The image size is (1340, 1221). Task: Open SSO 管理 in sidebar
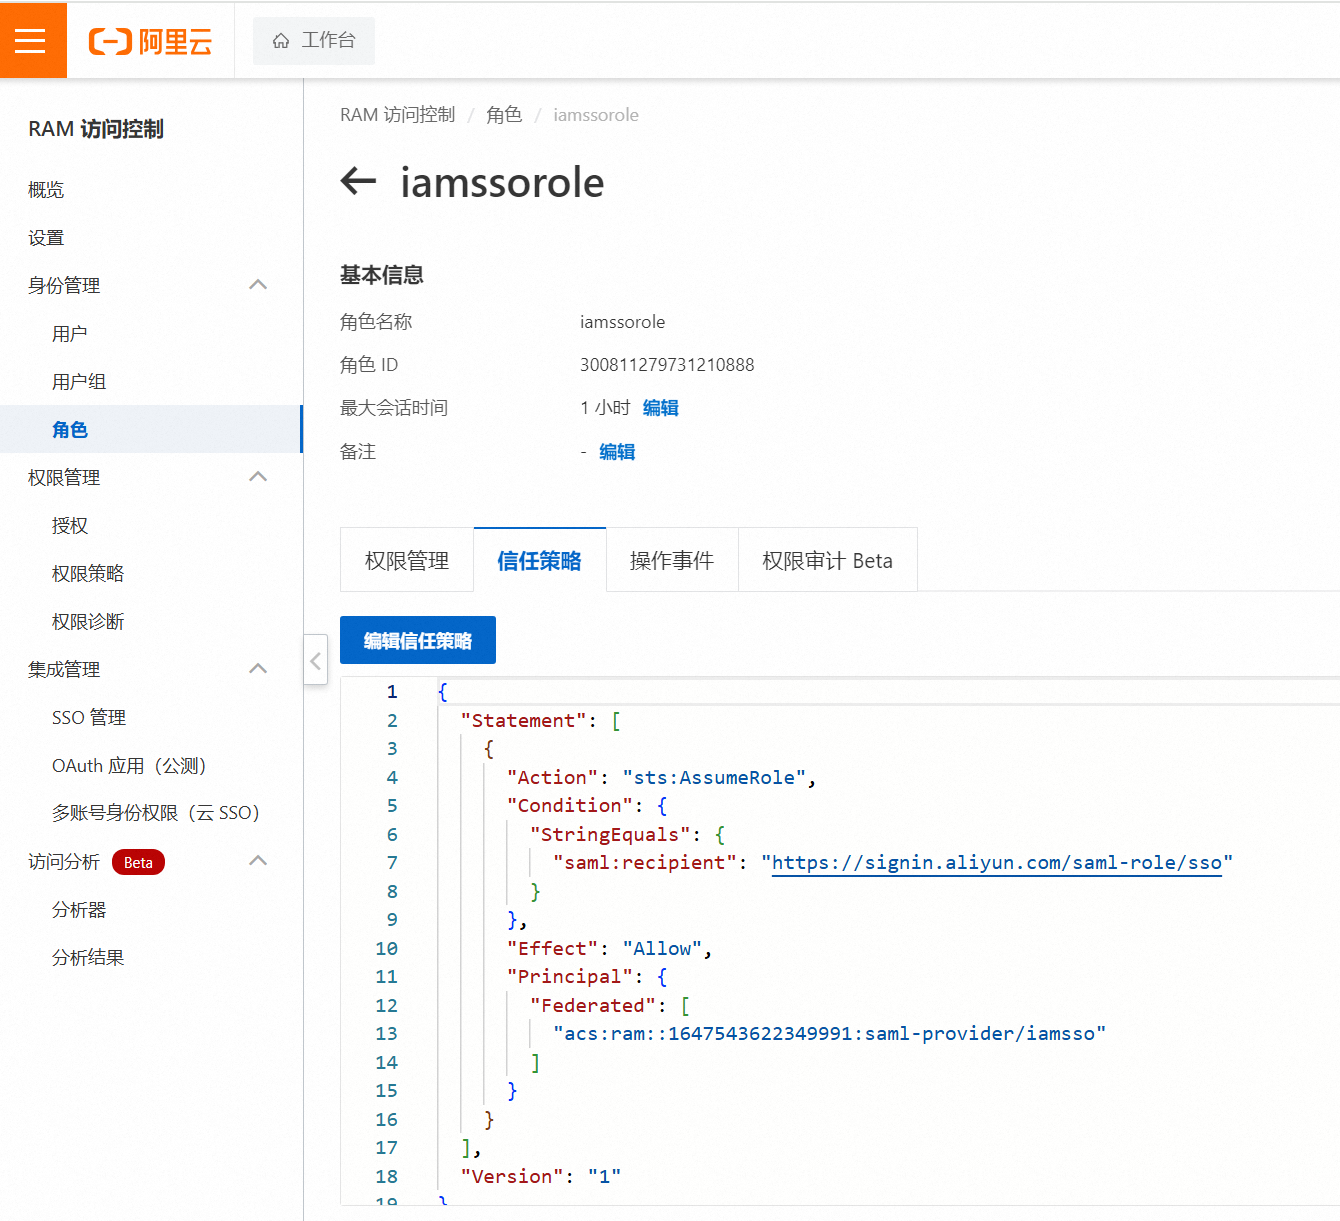89,718
